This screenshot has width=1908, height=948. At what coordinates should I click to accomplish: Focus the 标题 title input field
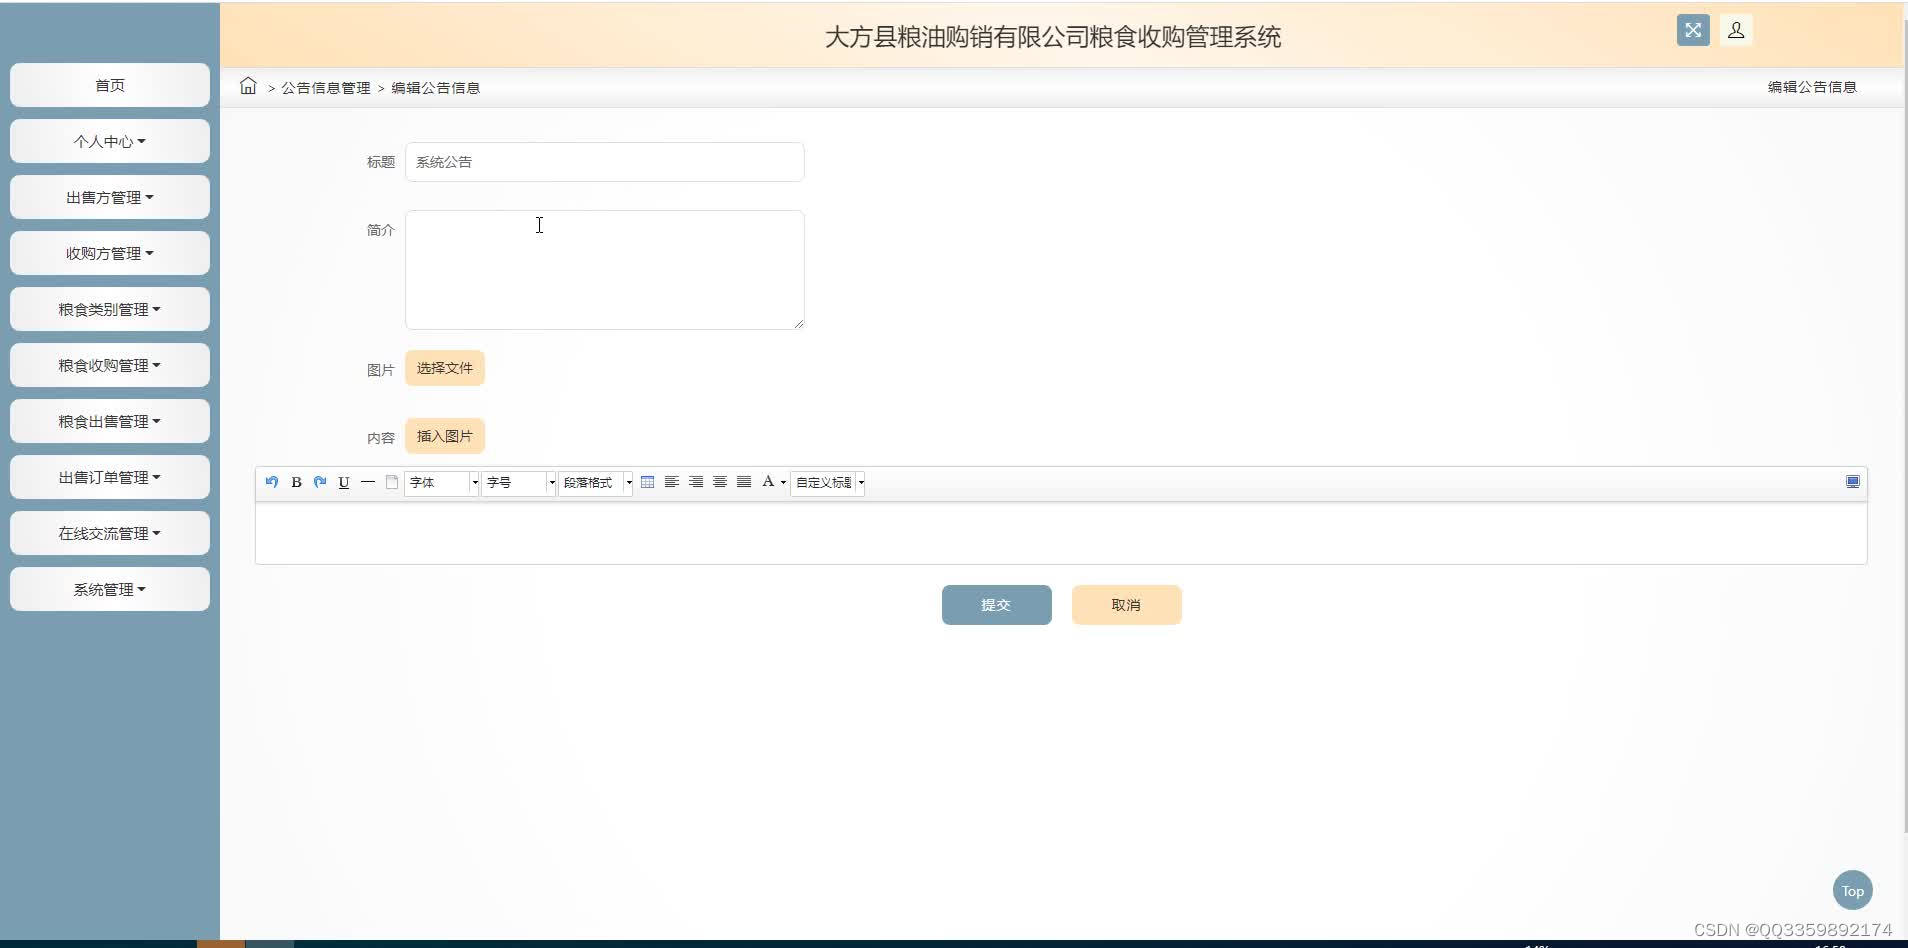605,162
